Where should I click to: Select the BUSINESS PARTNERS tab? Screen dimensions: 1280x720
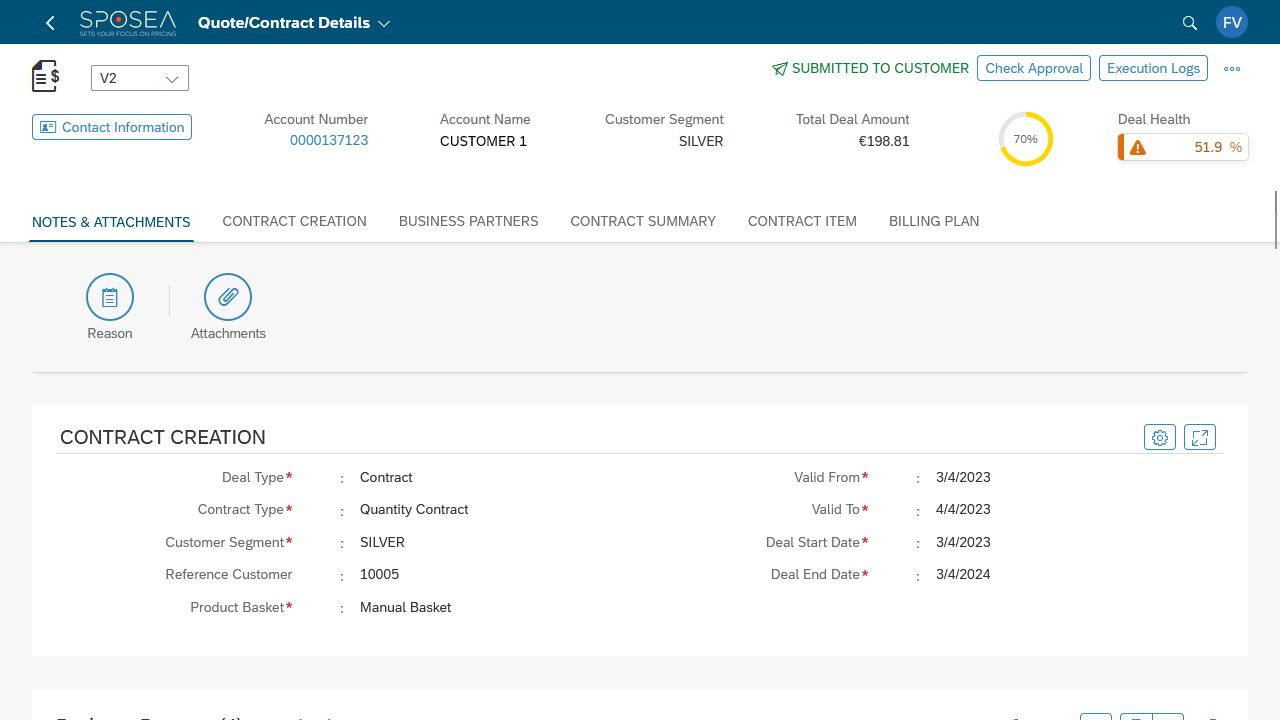tap(468, 221)
